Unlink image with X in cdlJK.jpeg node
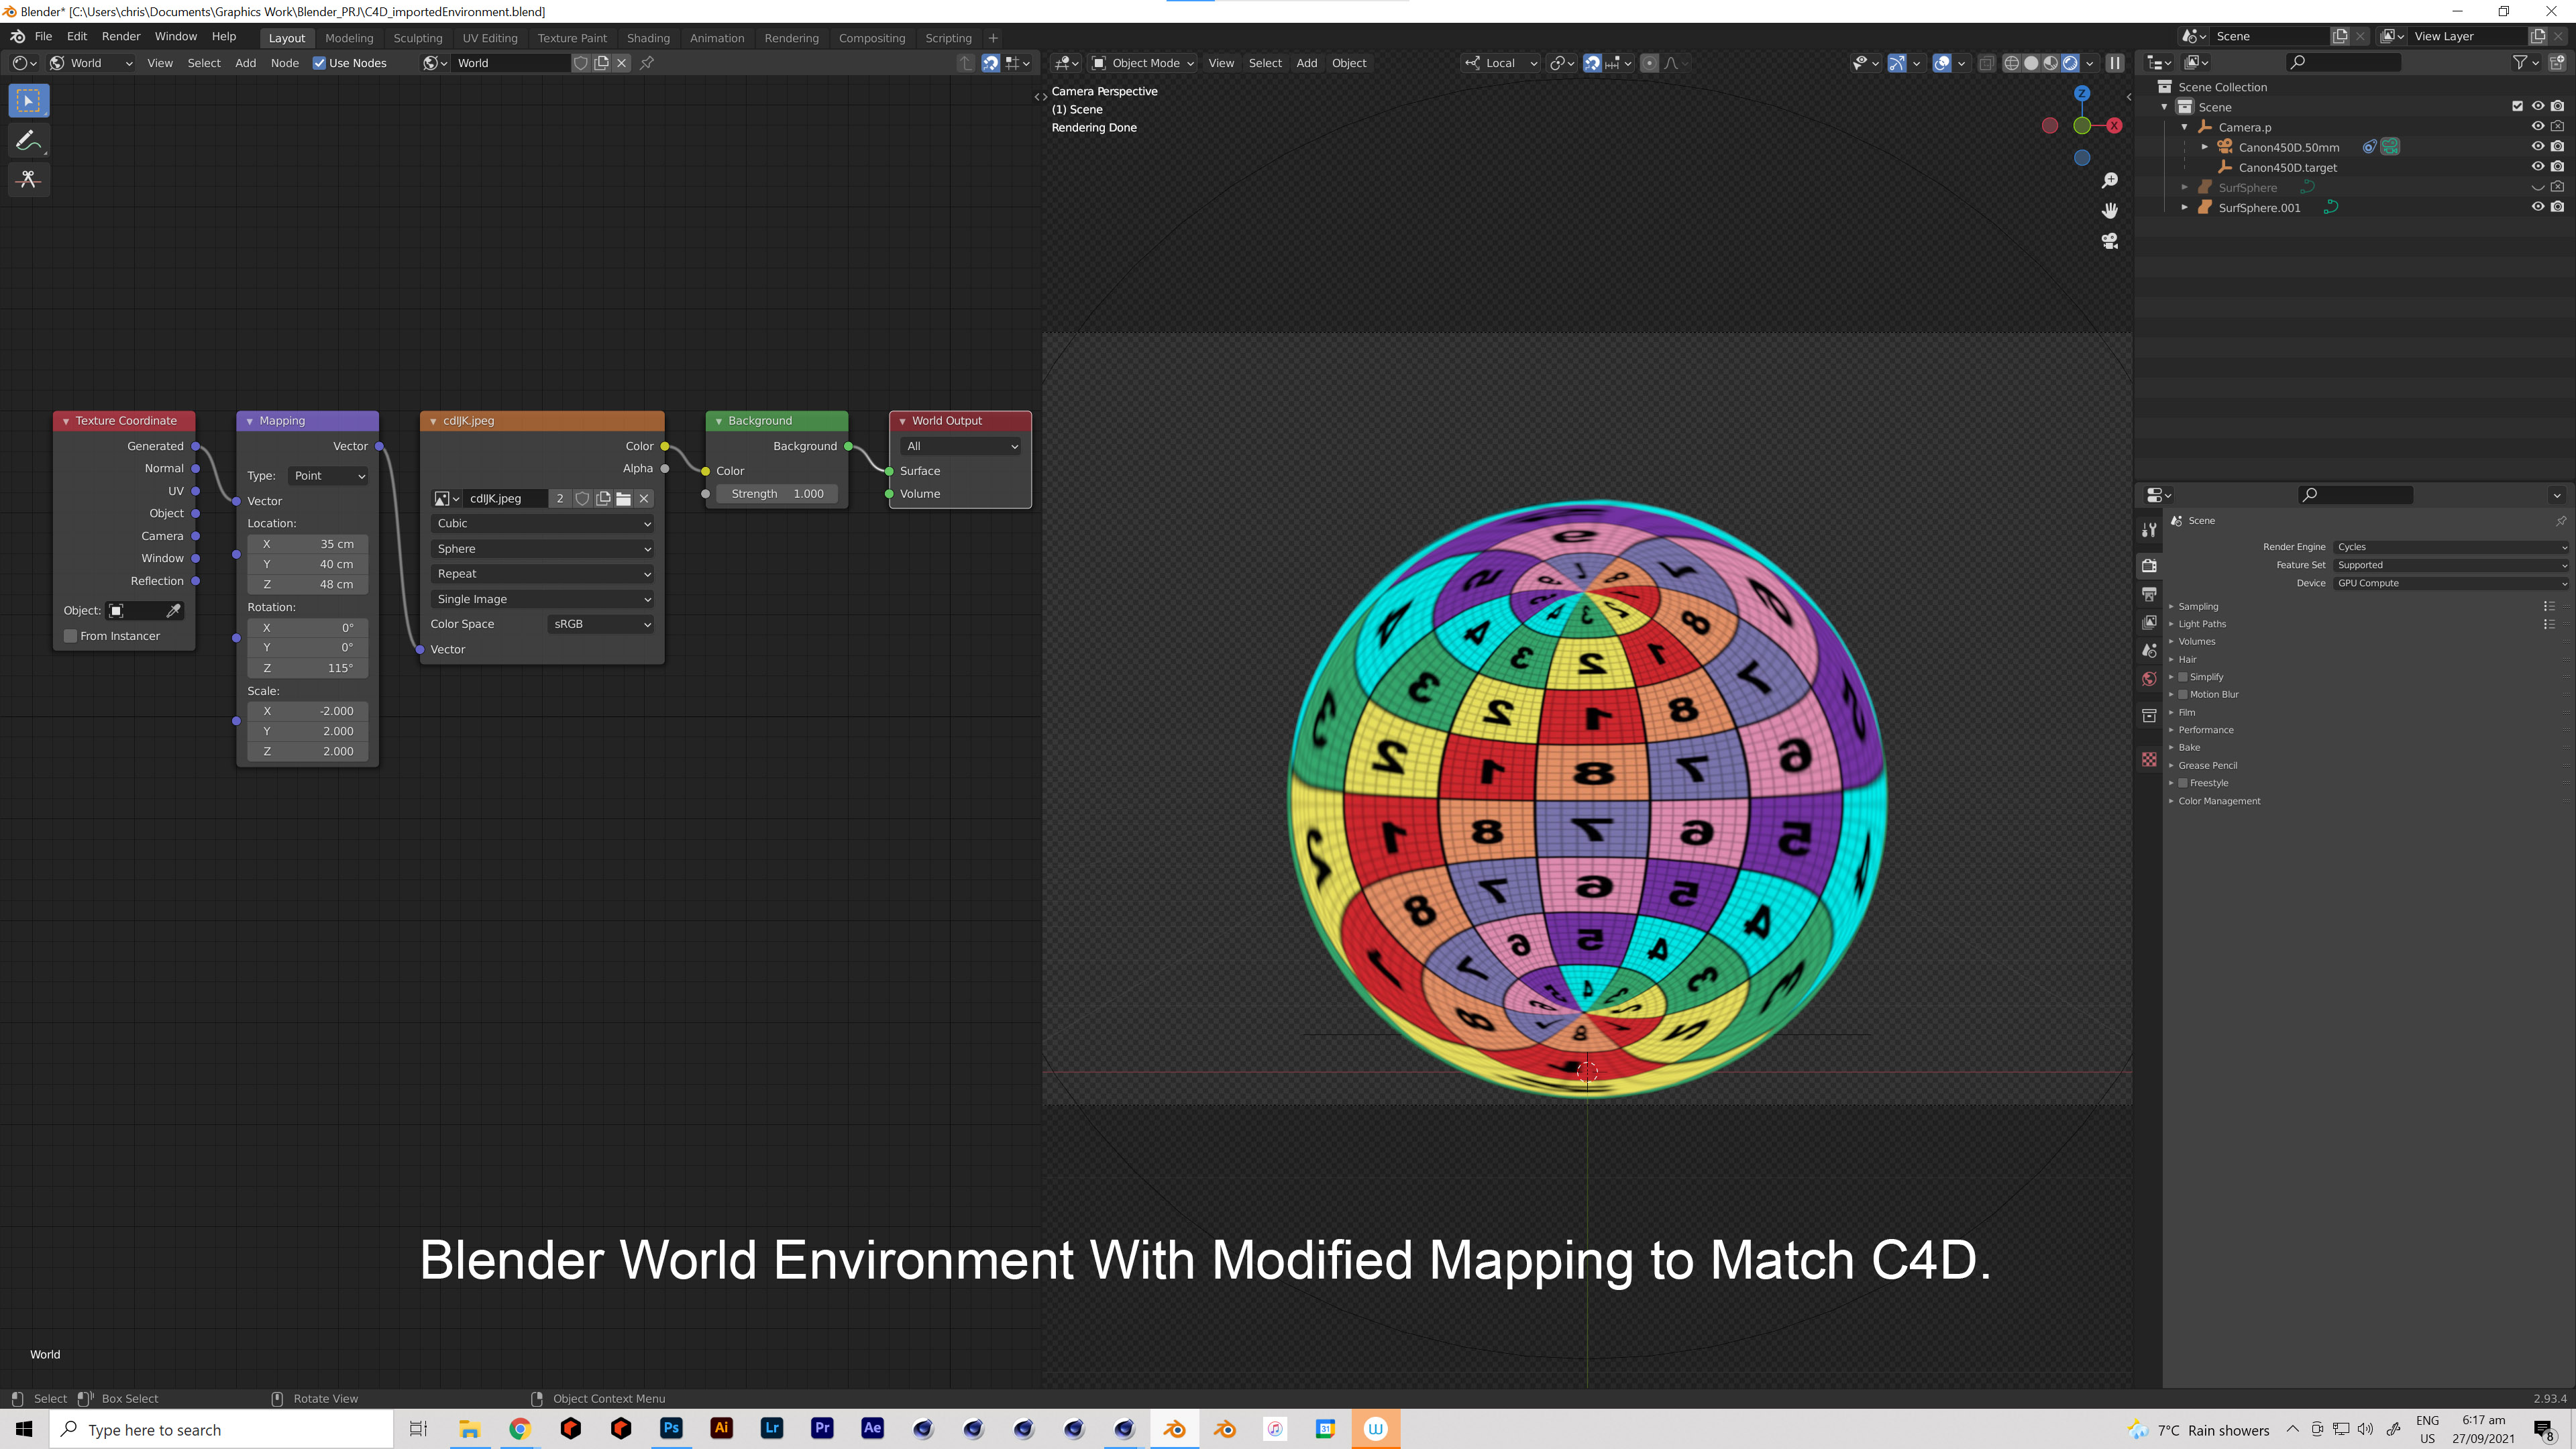This screenshot has height=1449, width=2576. click(x=644, y=499)
